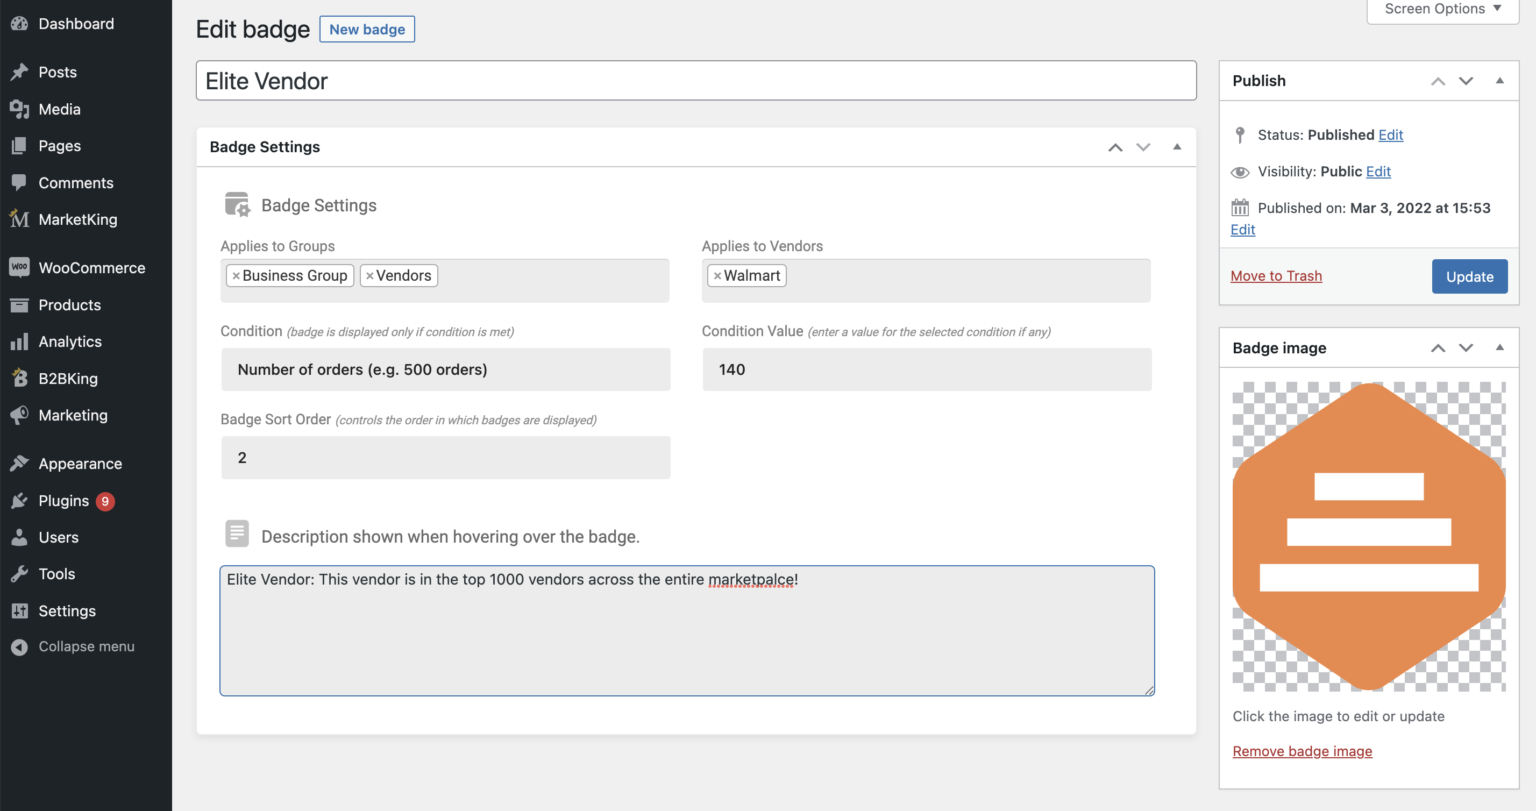Open the Products menu

pos(69,305)
